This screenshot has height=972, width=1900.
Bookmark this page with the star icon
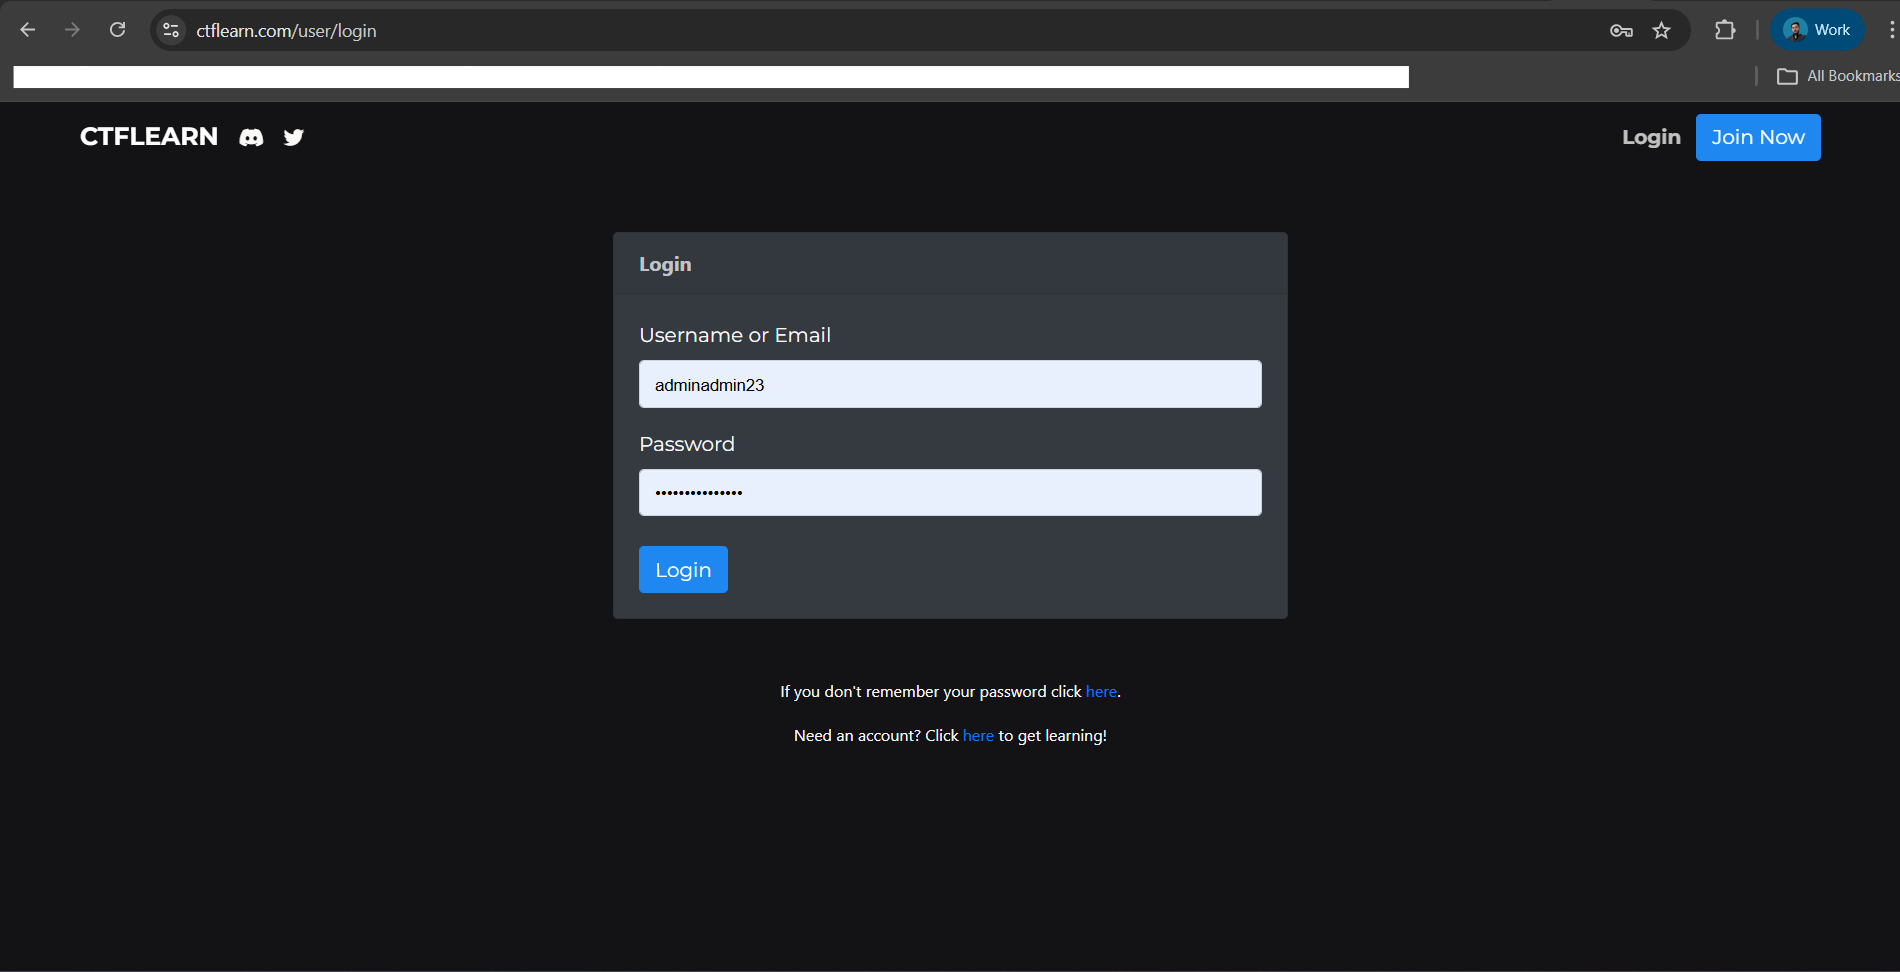[1662, 30]
